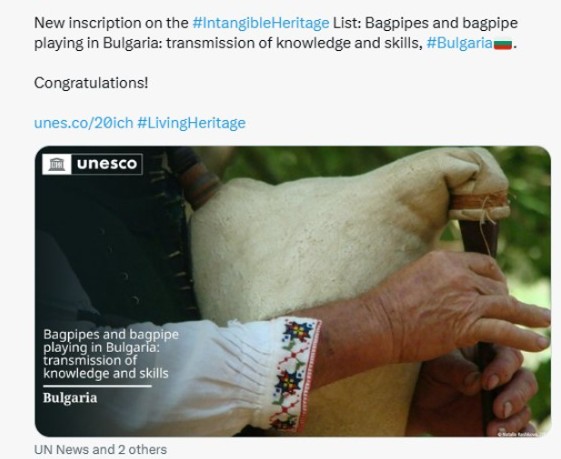This screenshot has height=459, width=561.
Task: Click the embroidered sleeve cuff in photo
Action: click(296, 374)
